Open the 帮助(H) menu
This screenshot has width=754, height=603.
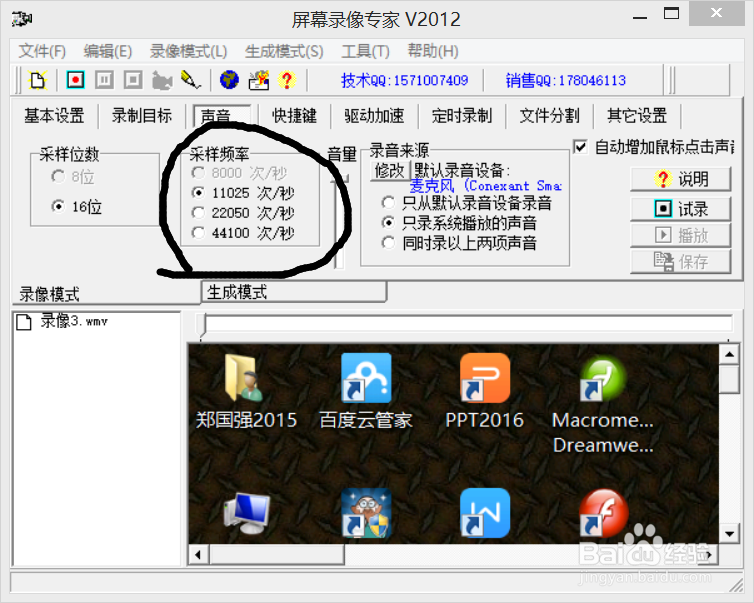click(x=433, y=51)
